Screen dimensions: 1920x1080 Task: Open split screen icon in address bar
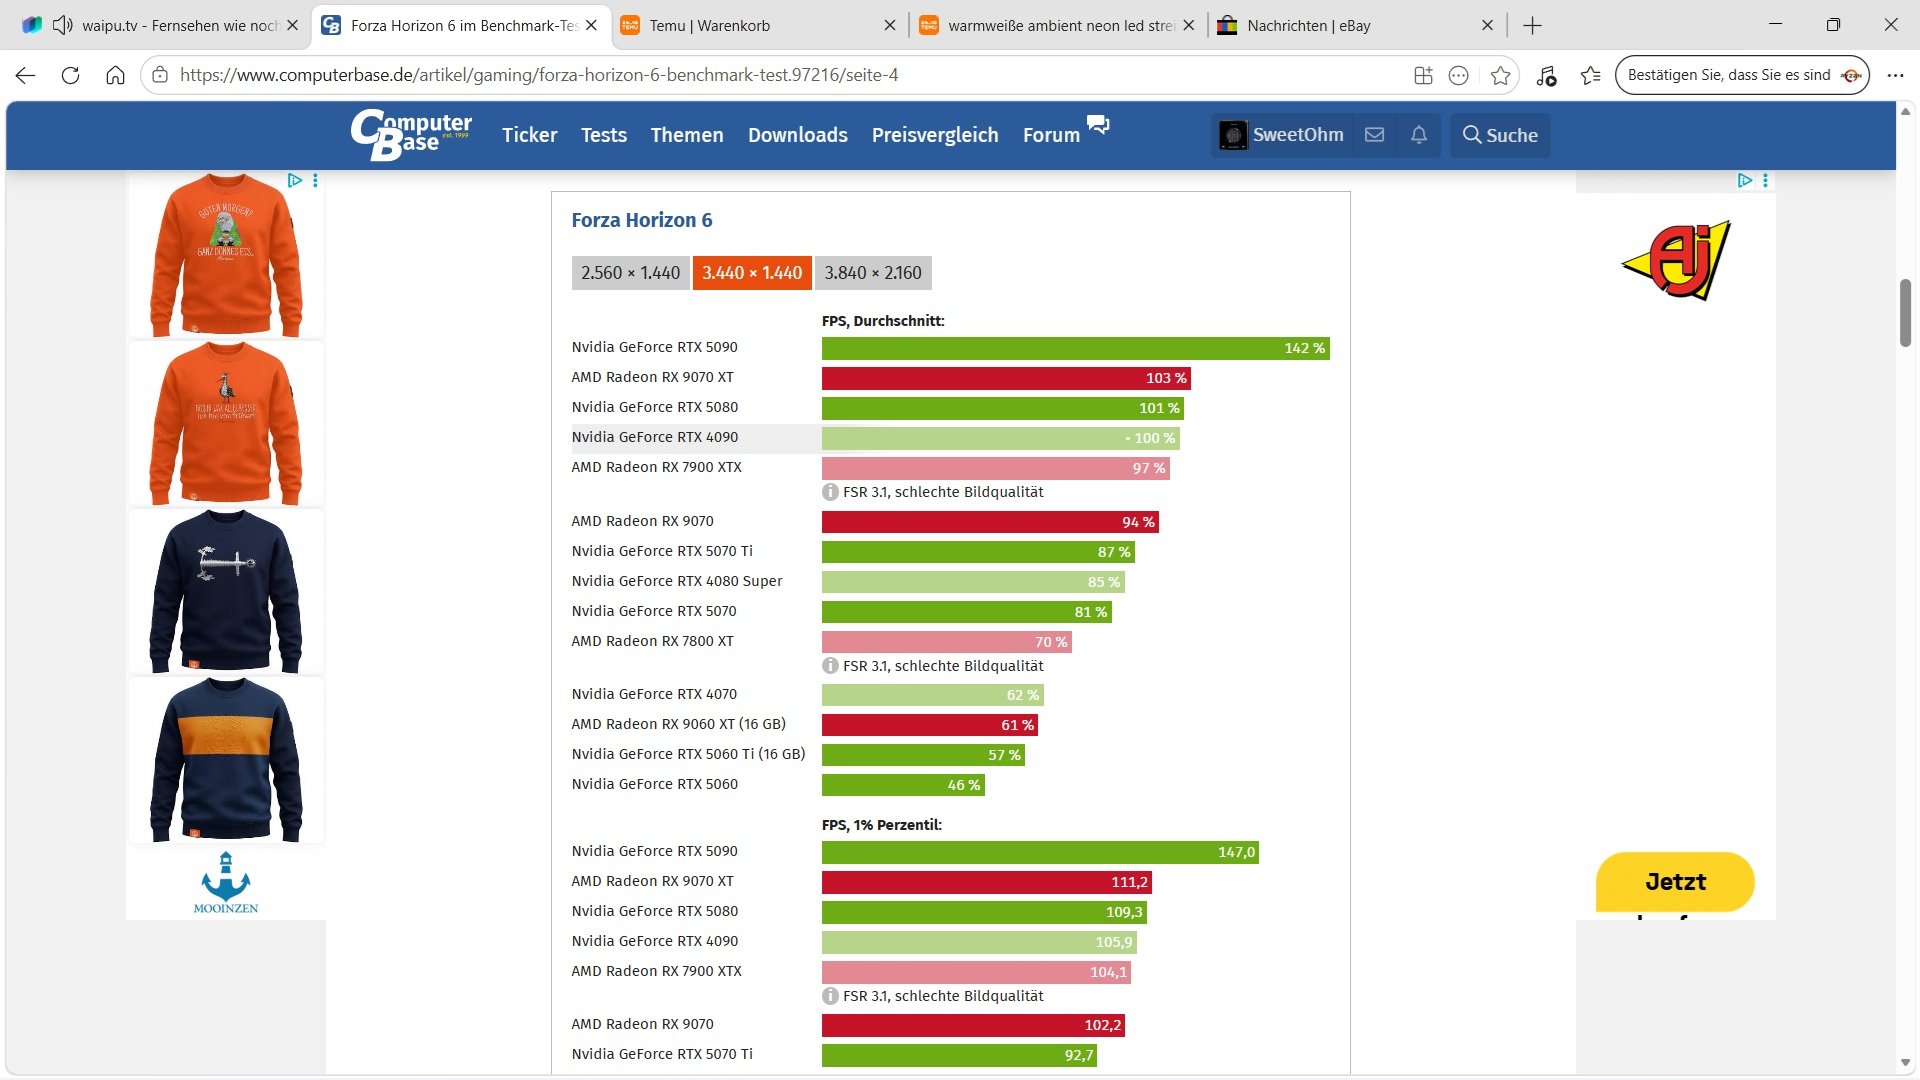[1423, 75]
